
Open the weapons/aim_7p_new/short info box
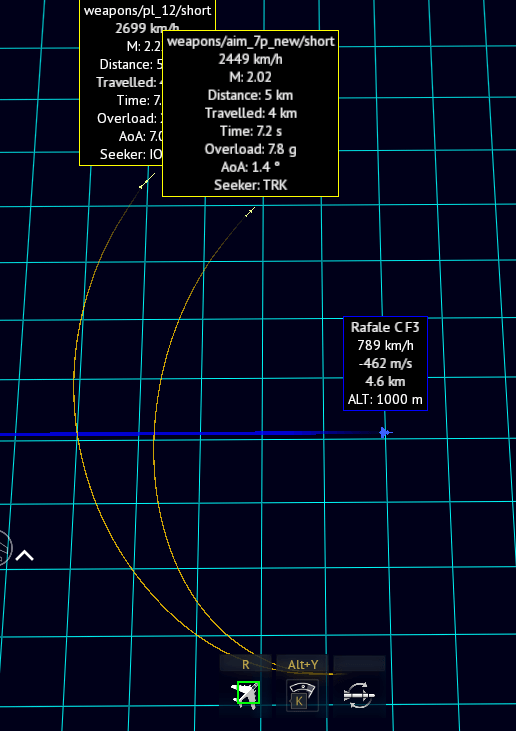250,113
